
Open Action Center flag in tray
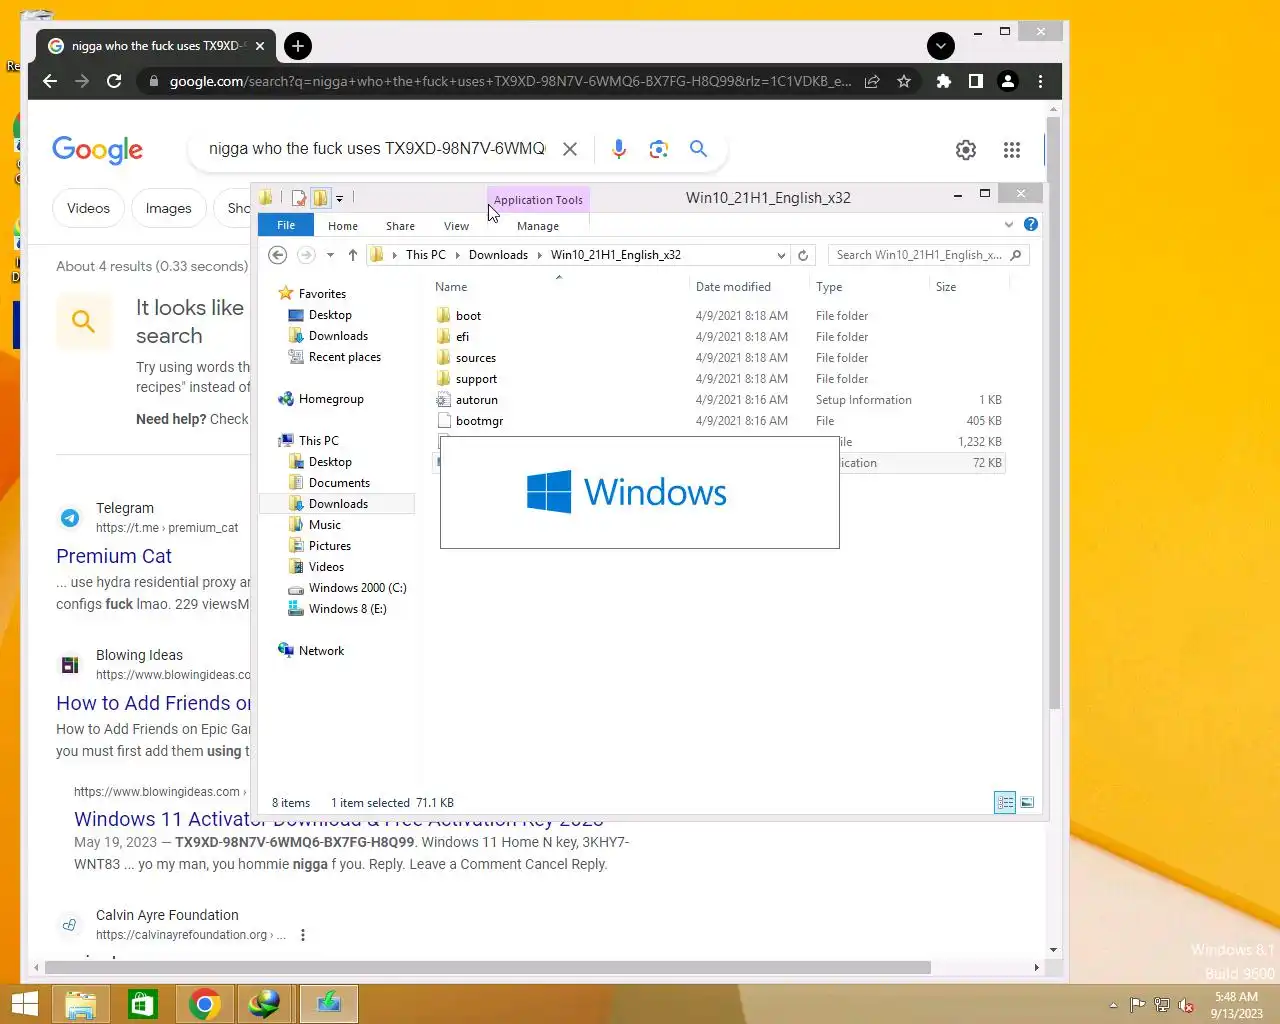coord(1138,1005)
